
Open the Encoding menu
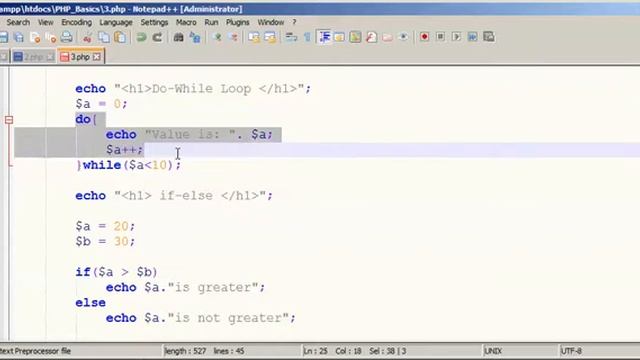76,22
